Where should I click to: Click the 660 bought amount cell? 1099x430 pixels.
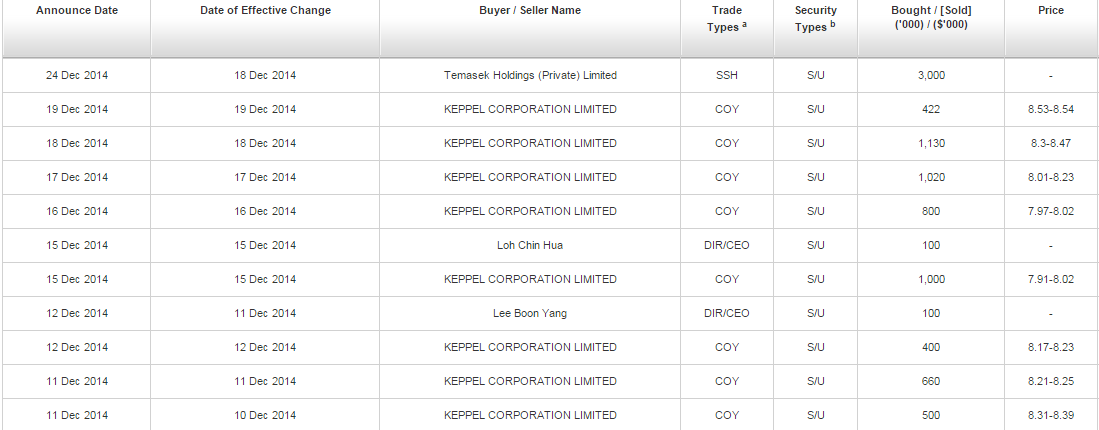931,381
